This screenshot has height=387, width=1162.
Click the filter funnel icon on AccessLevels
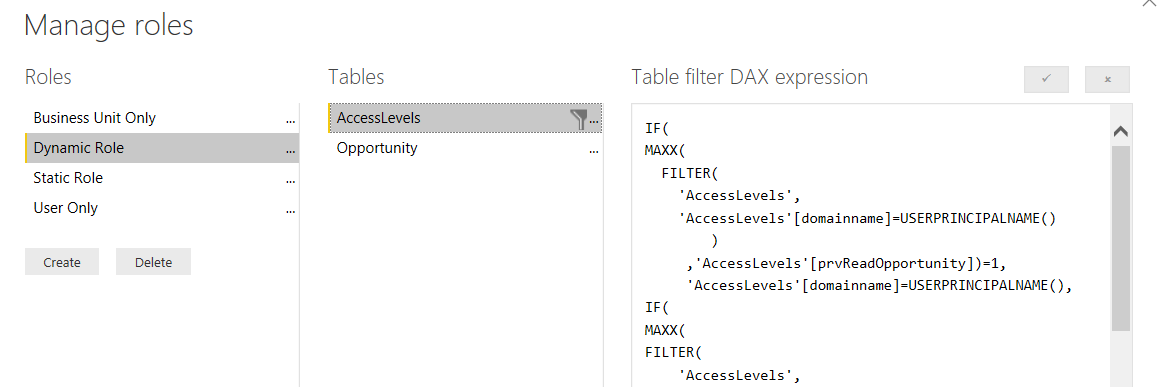click(x=579, y=119)
